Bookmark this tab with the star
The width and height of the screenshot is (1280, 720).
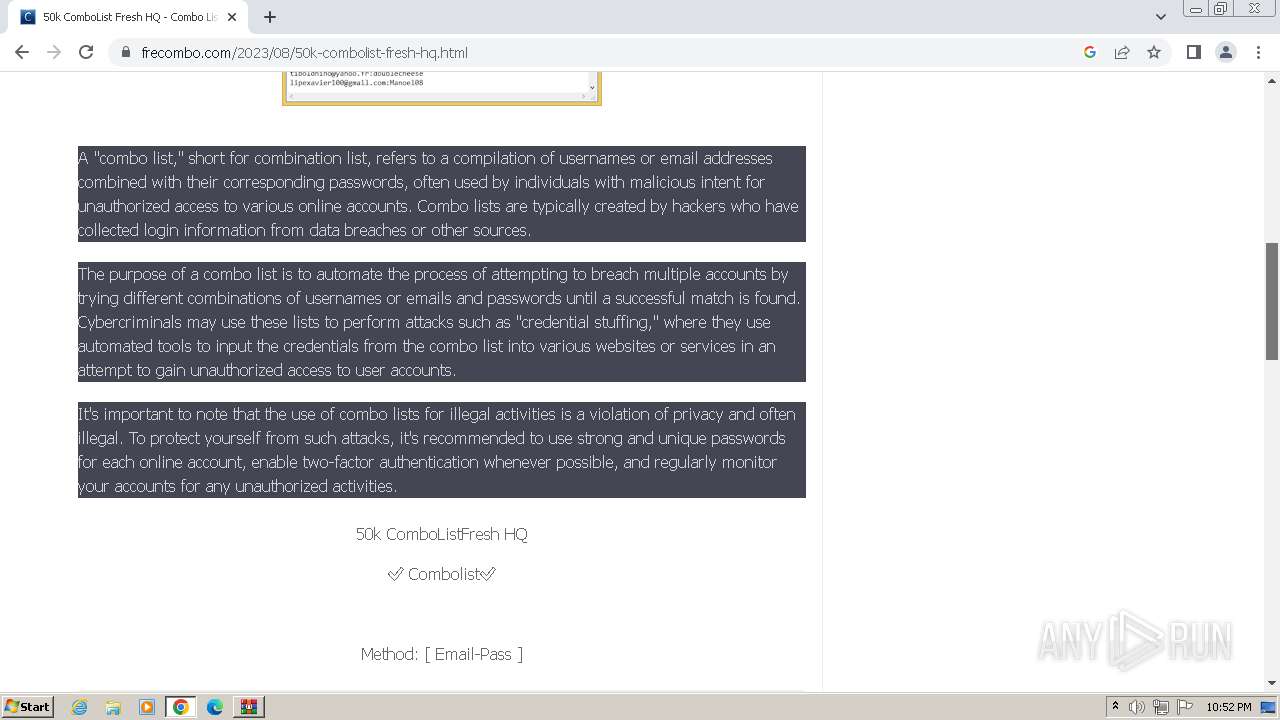click(x=1154, y=52)
